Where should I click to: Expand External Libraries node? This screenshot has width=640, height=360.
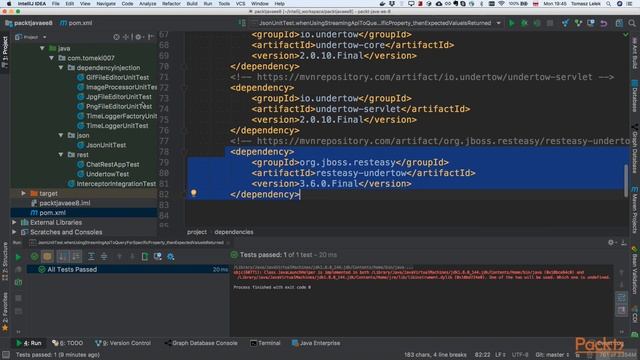14,222
